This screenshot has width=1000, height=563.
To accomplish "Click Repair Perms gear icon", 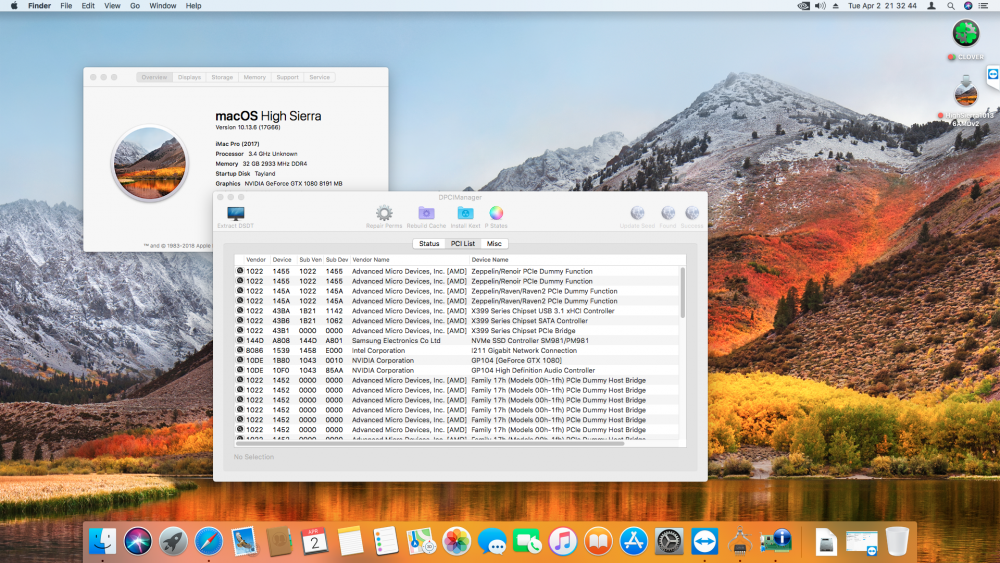I will click(x=384, y=213).
